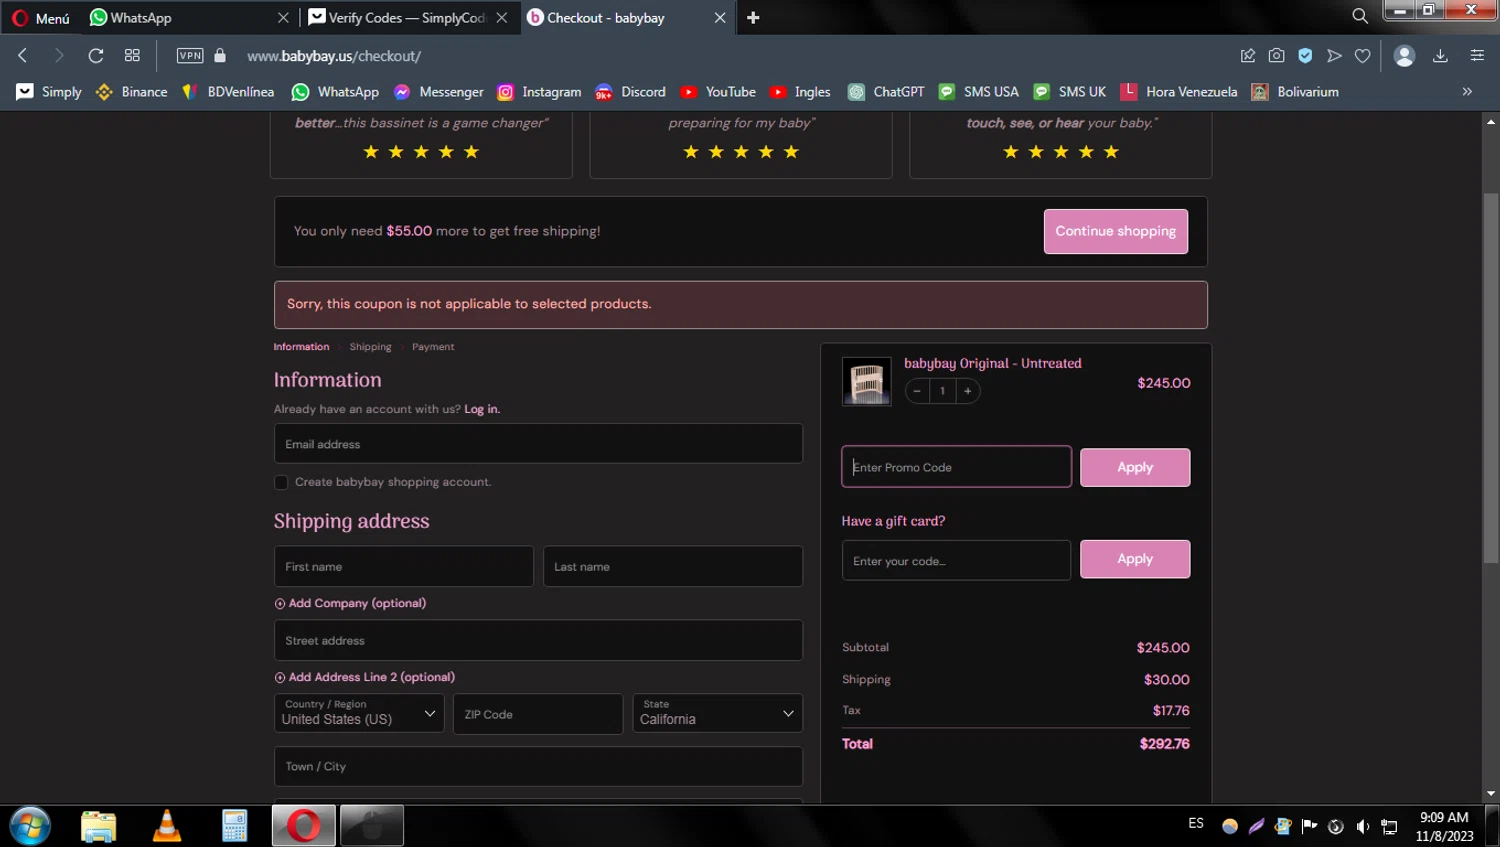
Task: Open the Country / Region dropdown
Action: [359, 713]
